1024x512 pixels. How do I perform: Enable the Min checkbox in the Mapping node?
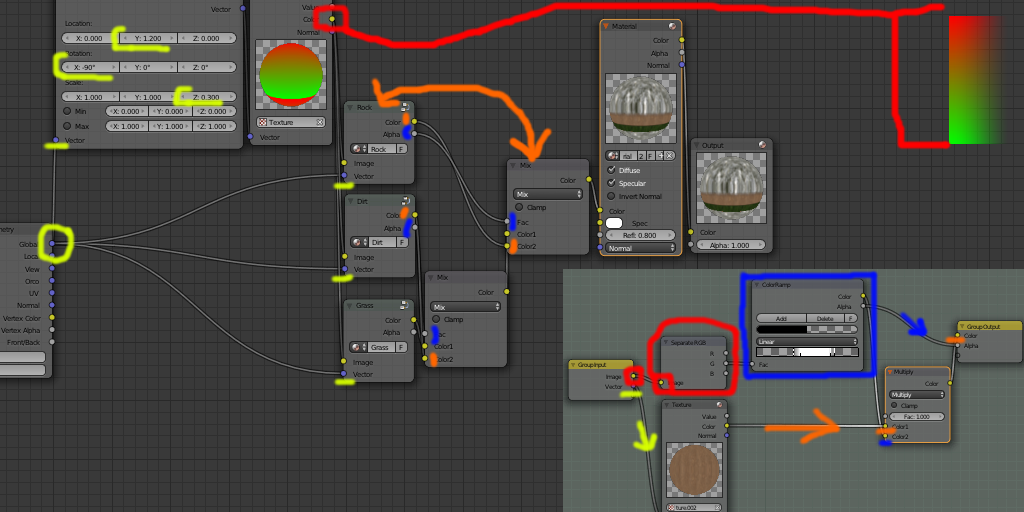[x=67, y=111]
